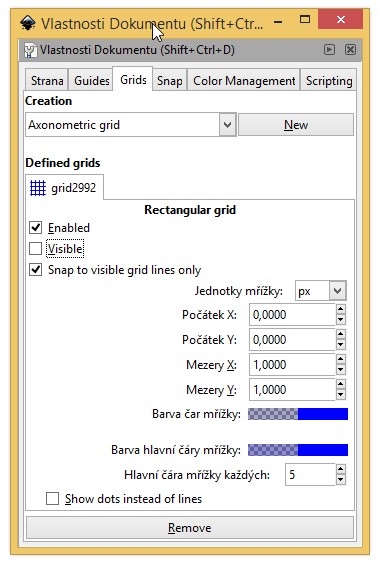
Task: Open the Axonometric grid type dropdown
Action: [227, 125]
